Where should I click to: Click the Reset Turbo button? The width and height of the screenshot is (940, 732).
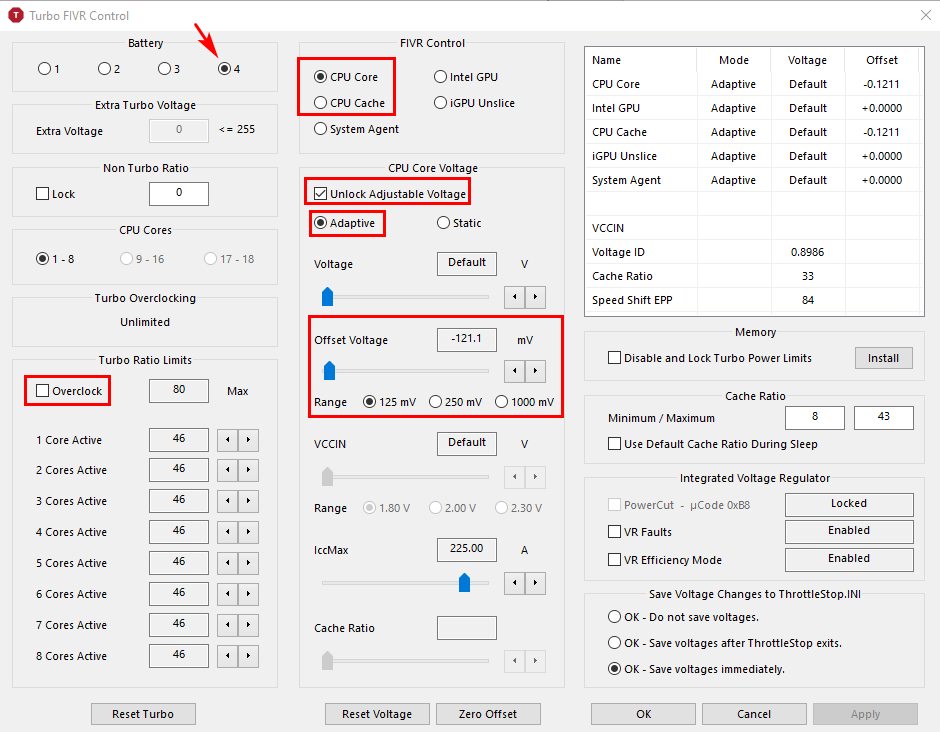click(143, 714)
